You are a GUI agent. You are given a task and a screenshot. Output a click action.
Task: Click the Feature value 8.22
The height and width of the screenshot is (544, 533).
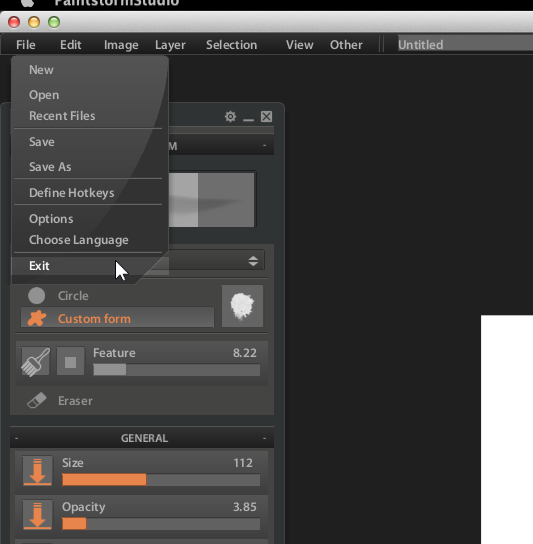245,353
